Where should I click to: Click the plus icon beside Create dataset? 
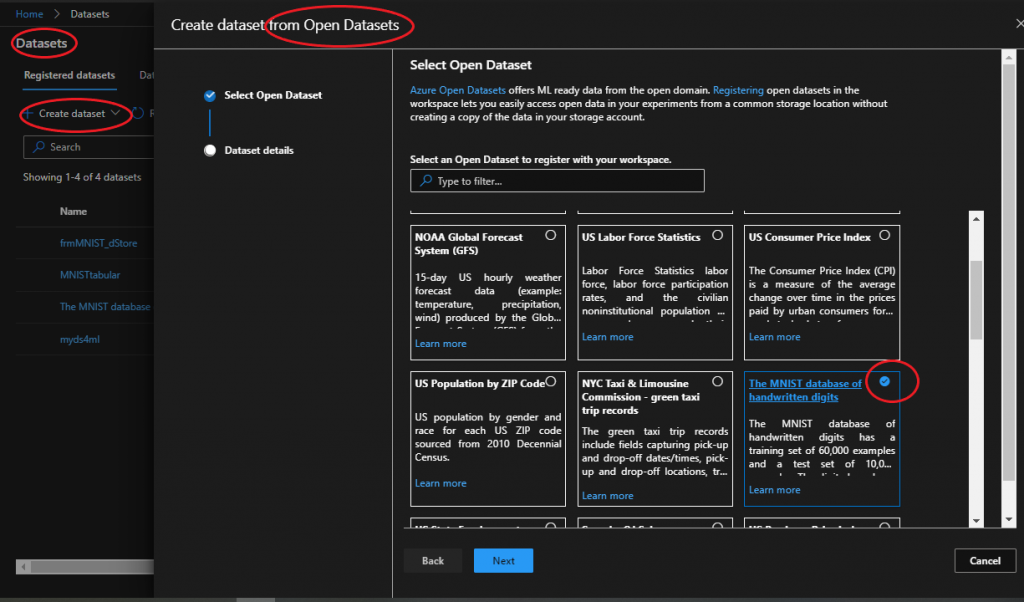pos(27,114)
